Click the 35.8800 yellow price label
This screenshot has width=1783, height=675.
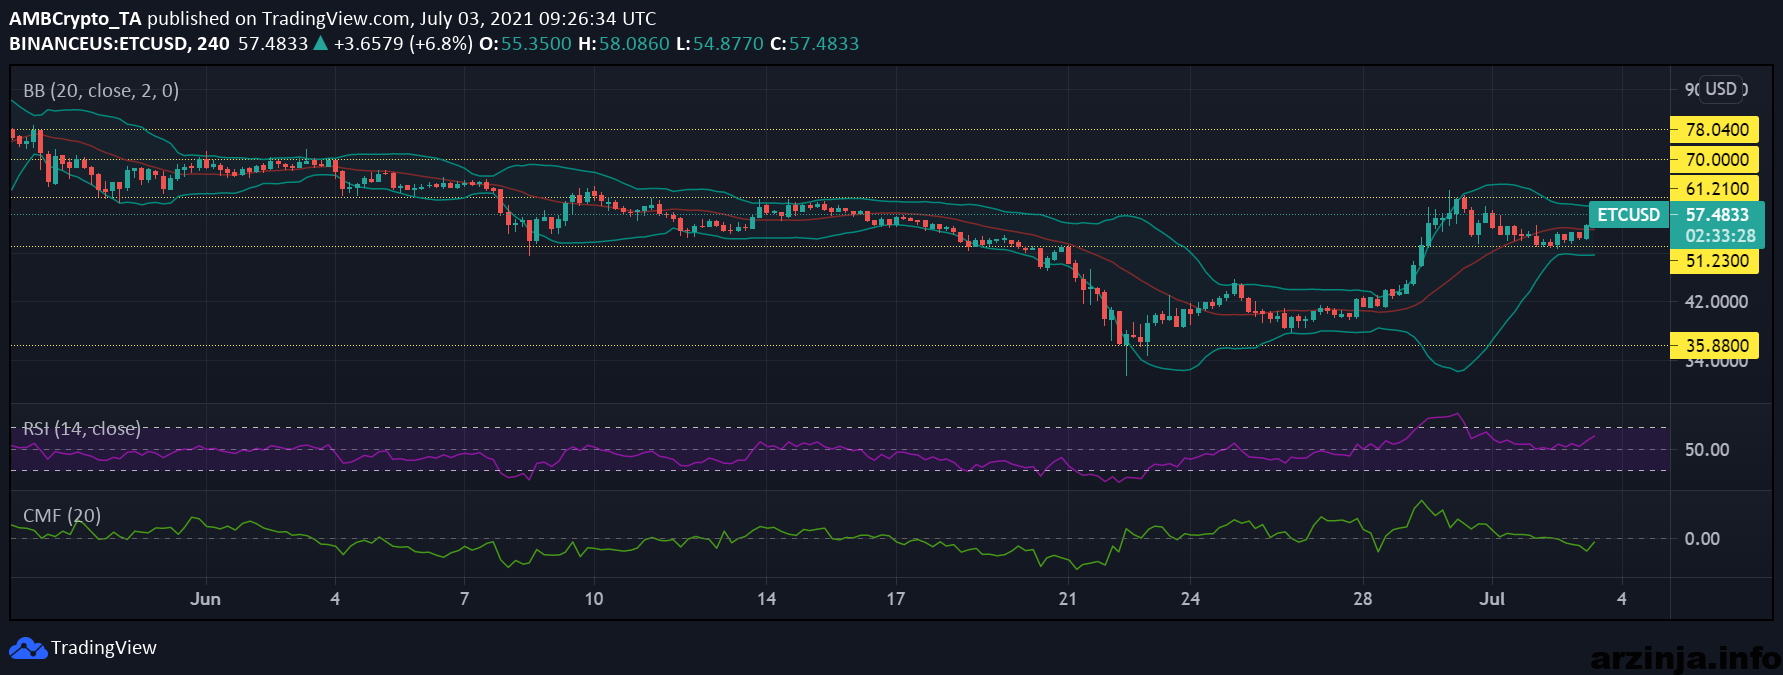(x=1716, y=345)
